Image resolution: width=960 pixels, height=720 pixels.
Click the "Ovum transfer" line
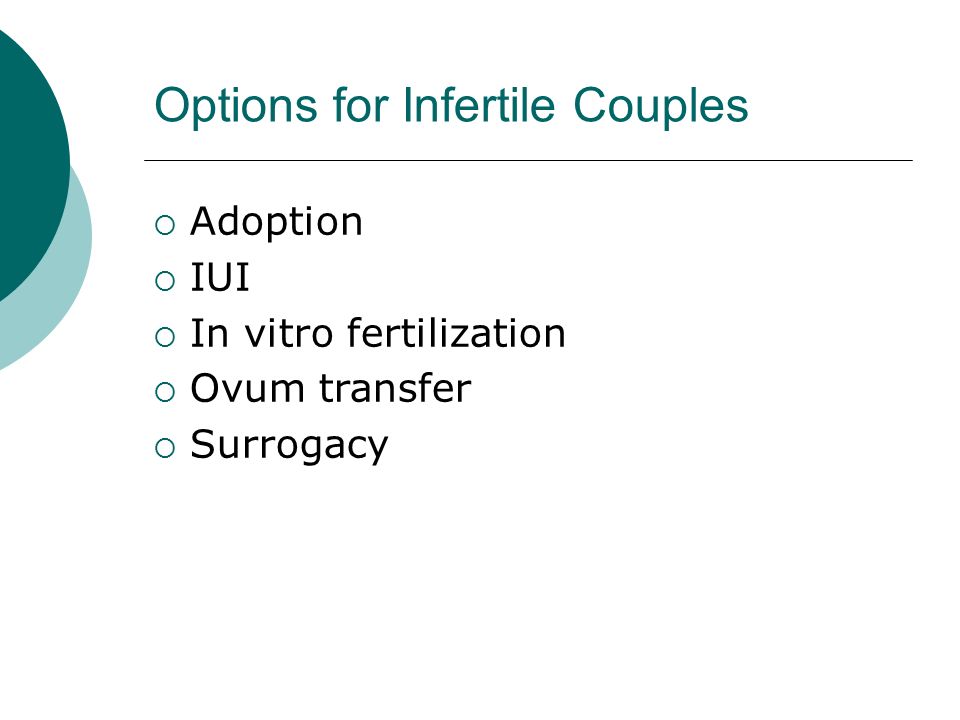click(331, 389)
